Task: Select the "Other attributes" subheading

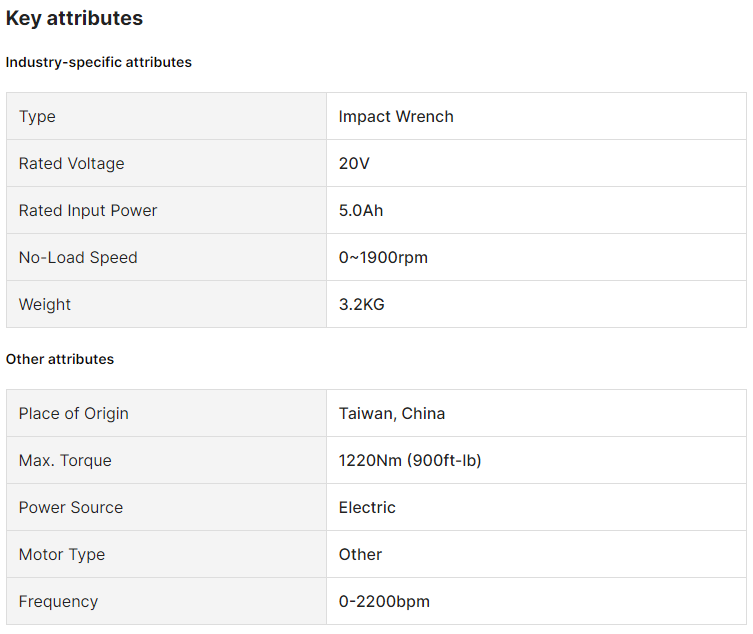Action: click(x=60, y=359)
